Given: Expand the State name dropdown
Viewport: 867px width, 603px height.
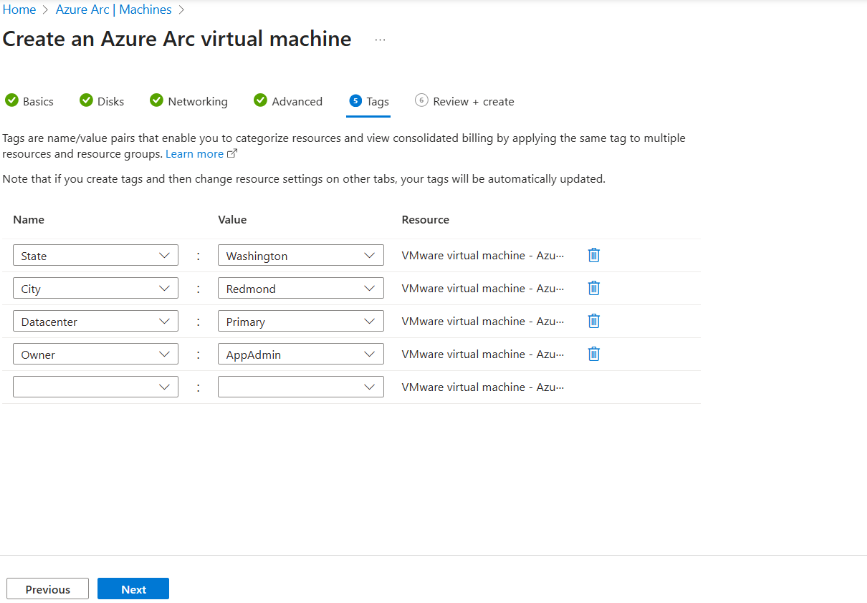Looking at the screenshot, I should pyautogui.click(x=165, y=256).
